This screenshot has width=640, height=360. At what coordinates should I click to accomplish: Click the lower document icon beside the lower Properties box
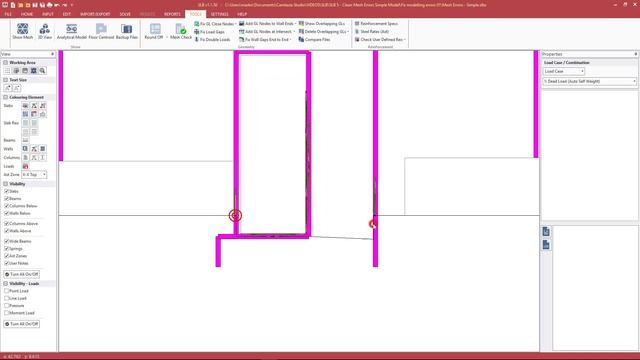(546, 245)
